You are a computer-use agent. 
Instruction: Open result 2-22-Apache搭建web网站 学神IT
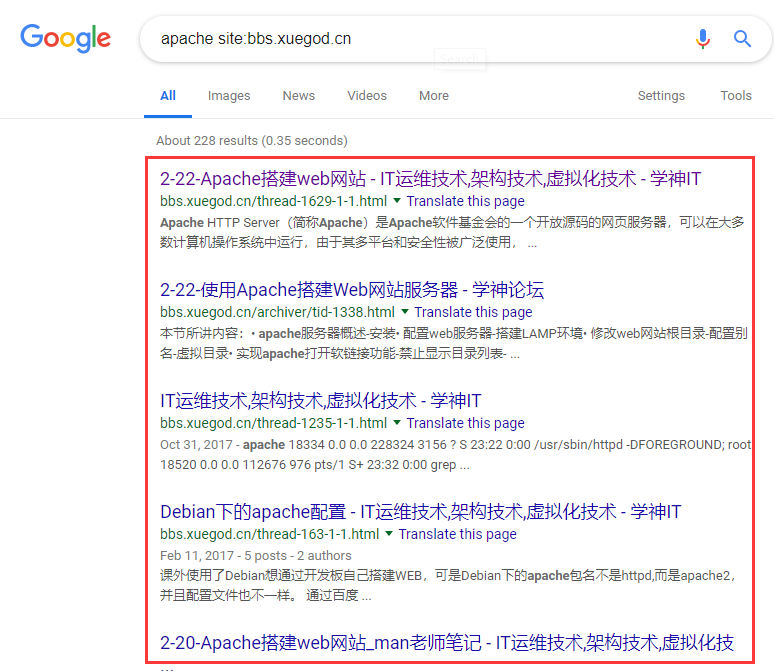point(430,179)
